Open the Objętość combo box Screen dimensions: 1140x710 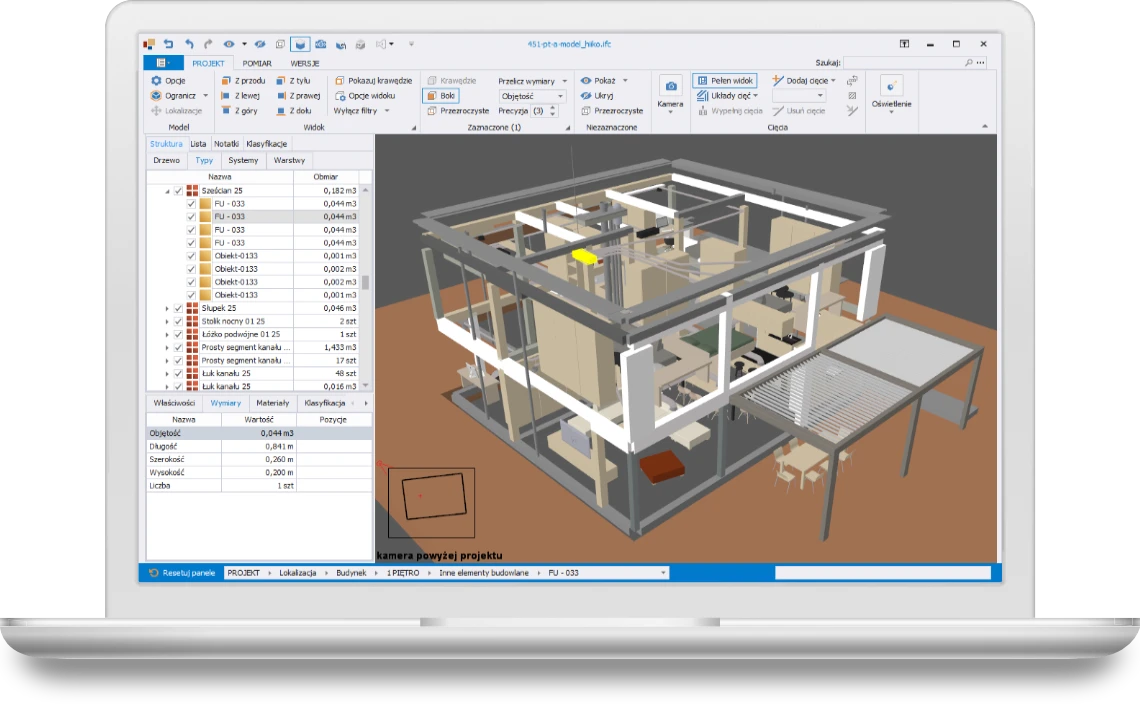tap(532, 96)
